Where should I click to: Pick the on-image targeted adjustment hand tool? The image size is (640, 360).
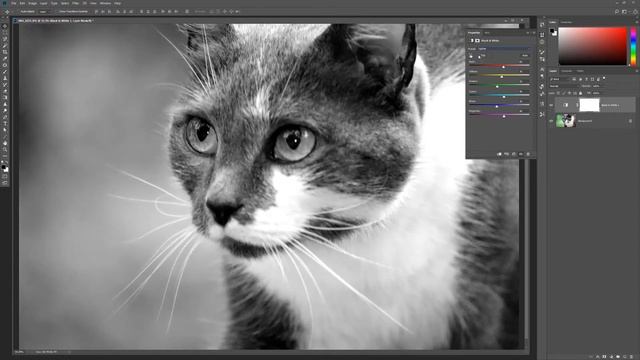tap(471, 56)
